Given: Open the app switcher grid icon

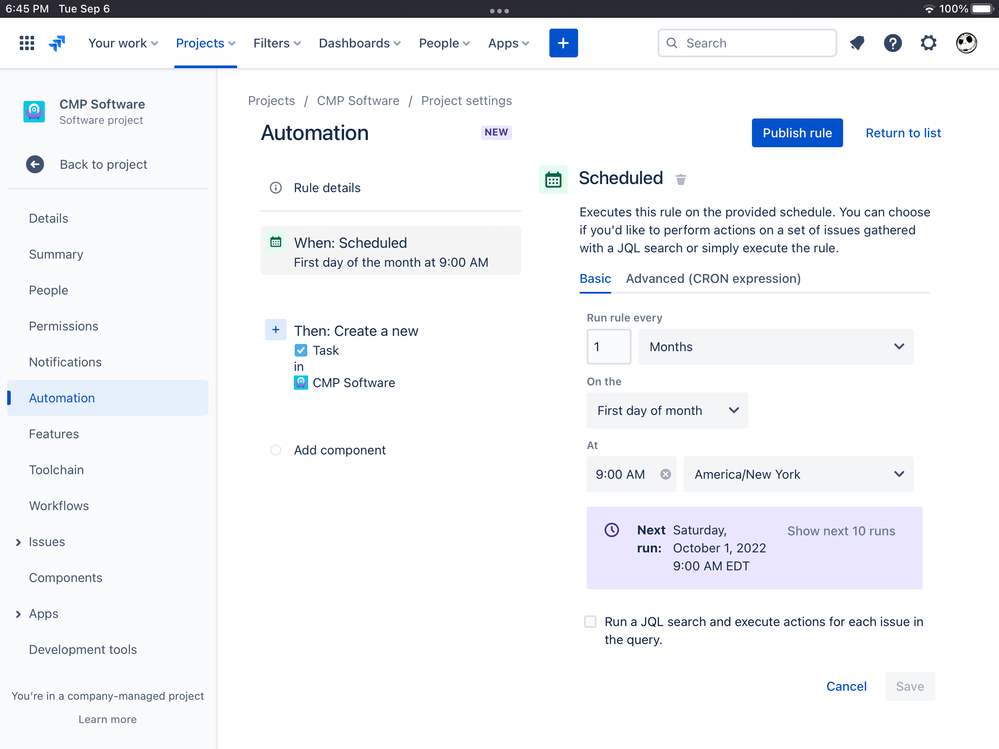Looking at the screenshot, I should point(27,43).
